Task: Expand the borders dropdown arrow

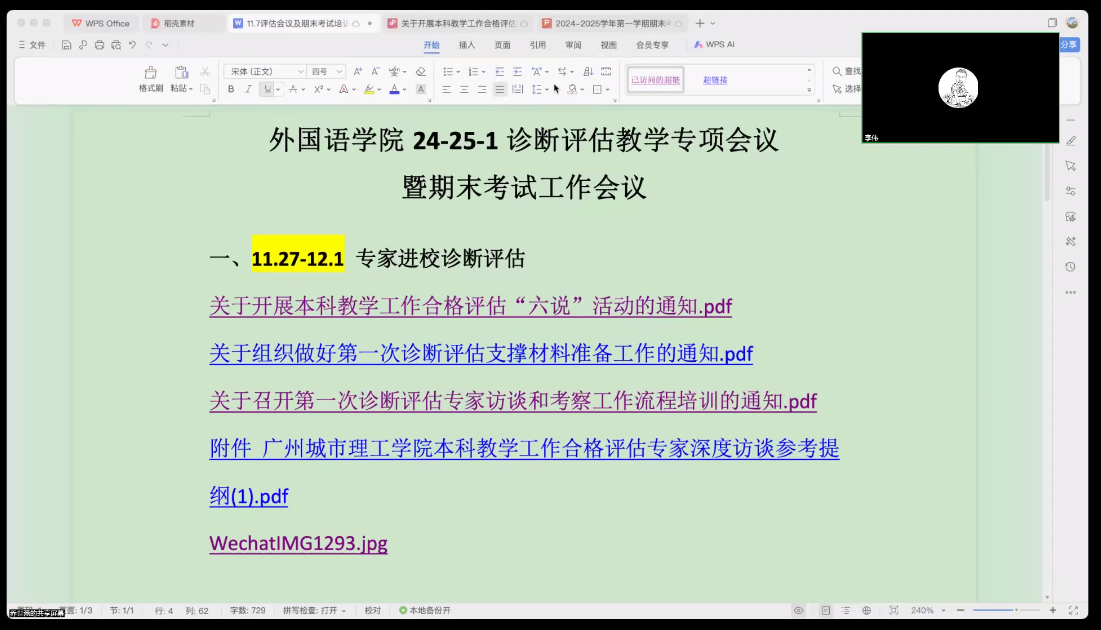Action: point(607,90)
